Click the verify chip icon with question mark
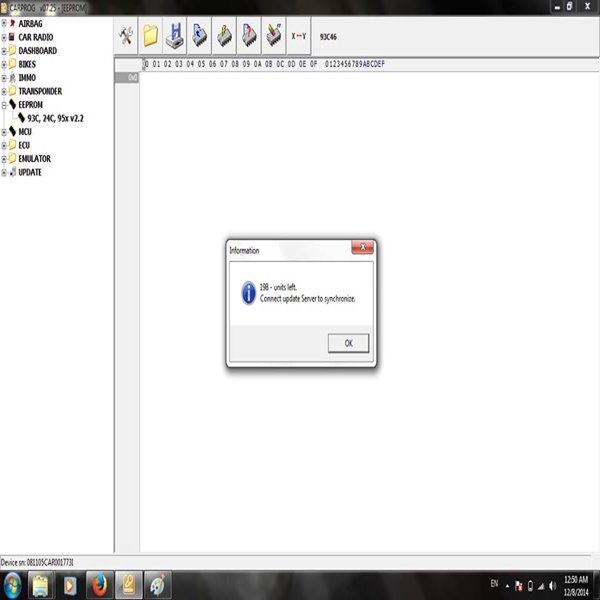Screen dimensions: 600x600 pyautogui.click(x=249, y=36)
